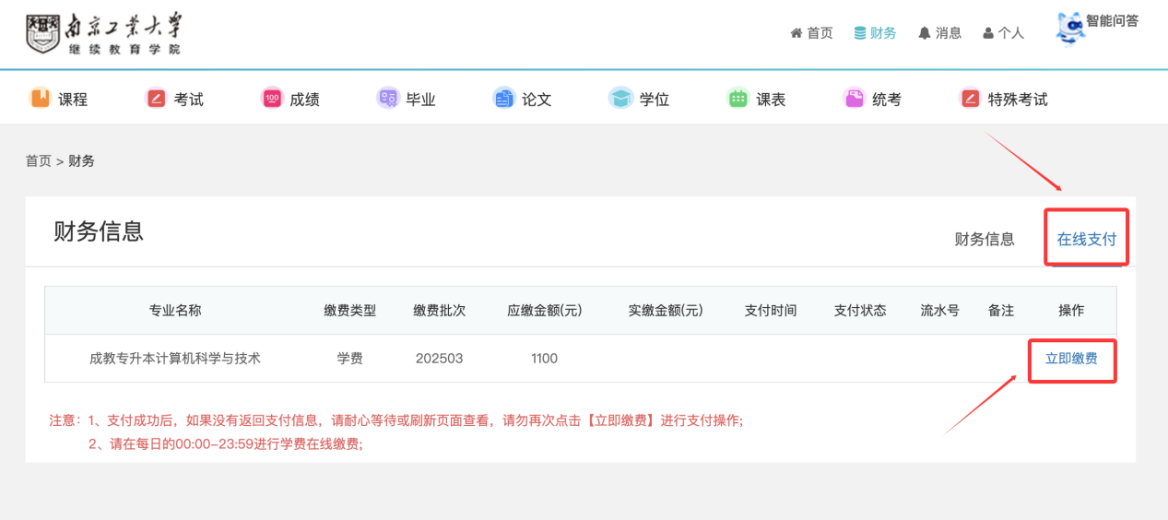Viewport: 1168px width, 520px height.
Task: Click the 特殊考试 red pencil icon
Action: coord(970,98)
